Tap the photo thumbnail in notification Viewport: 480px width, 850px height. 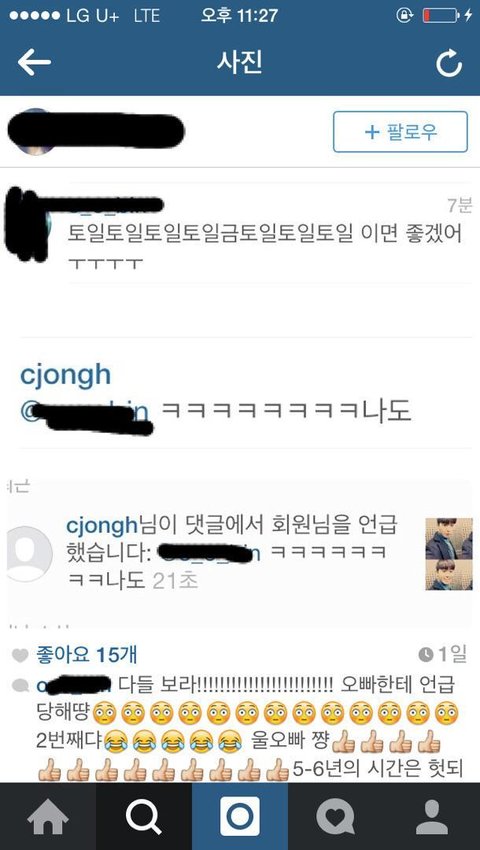coord(449,553)
